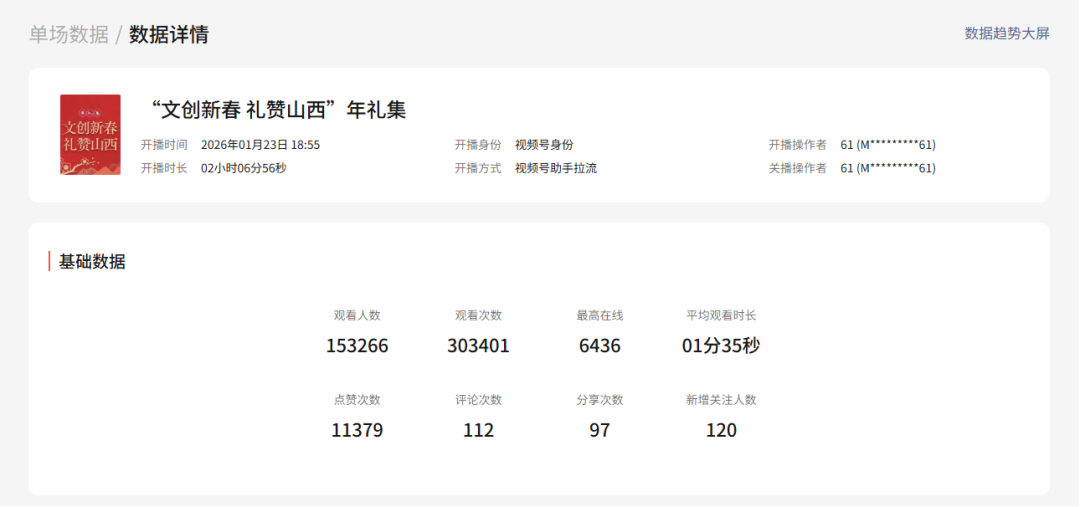Click the 评论次数 value 112
Viewport: 1080px width, 507px height.
[x=478, y=430]
